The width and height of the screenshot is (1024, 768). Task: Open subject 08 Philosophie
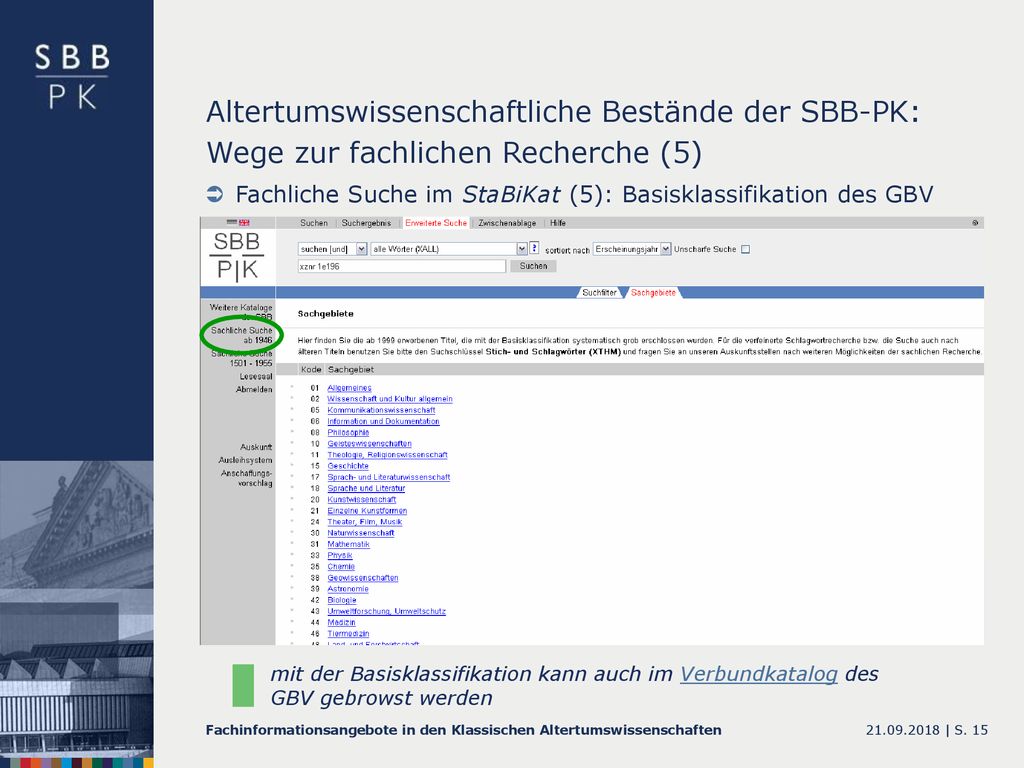(x=348, y=432)
